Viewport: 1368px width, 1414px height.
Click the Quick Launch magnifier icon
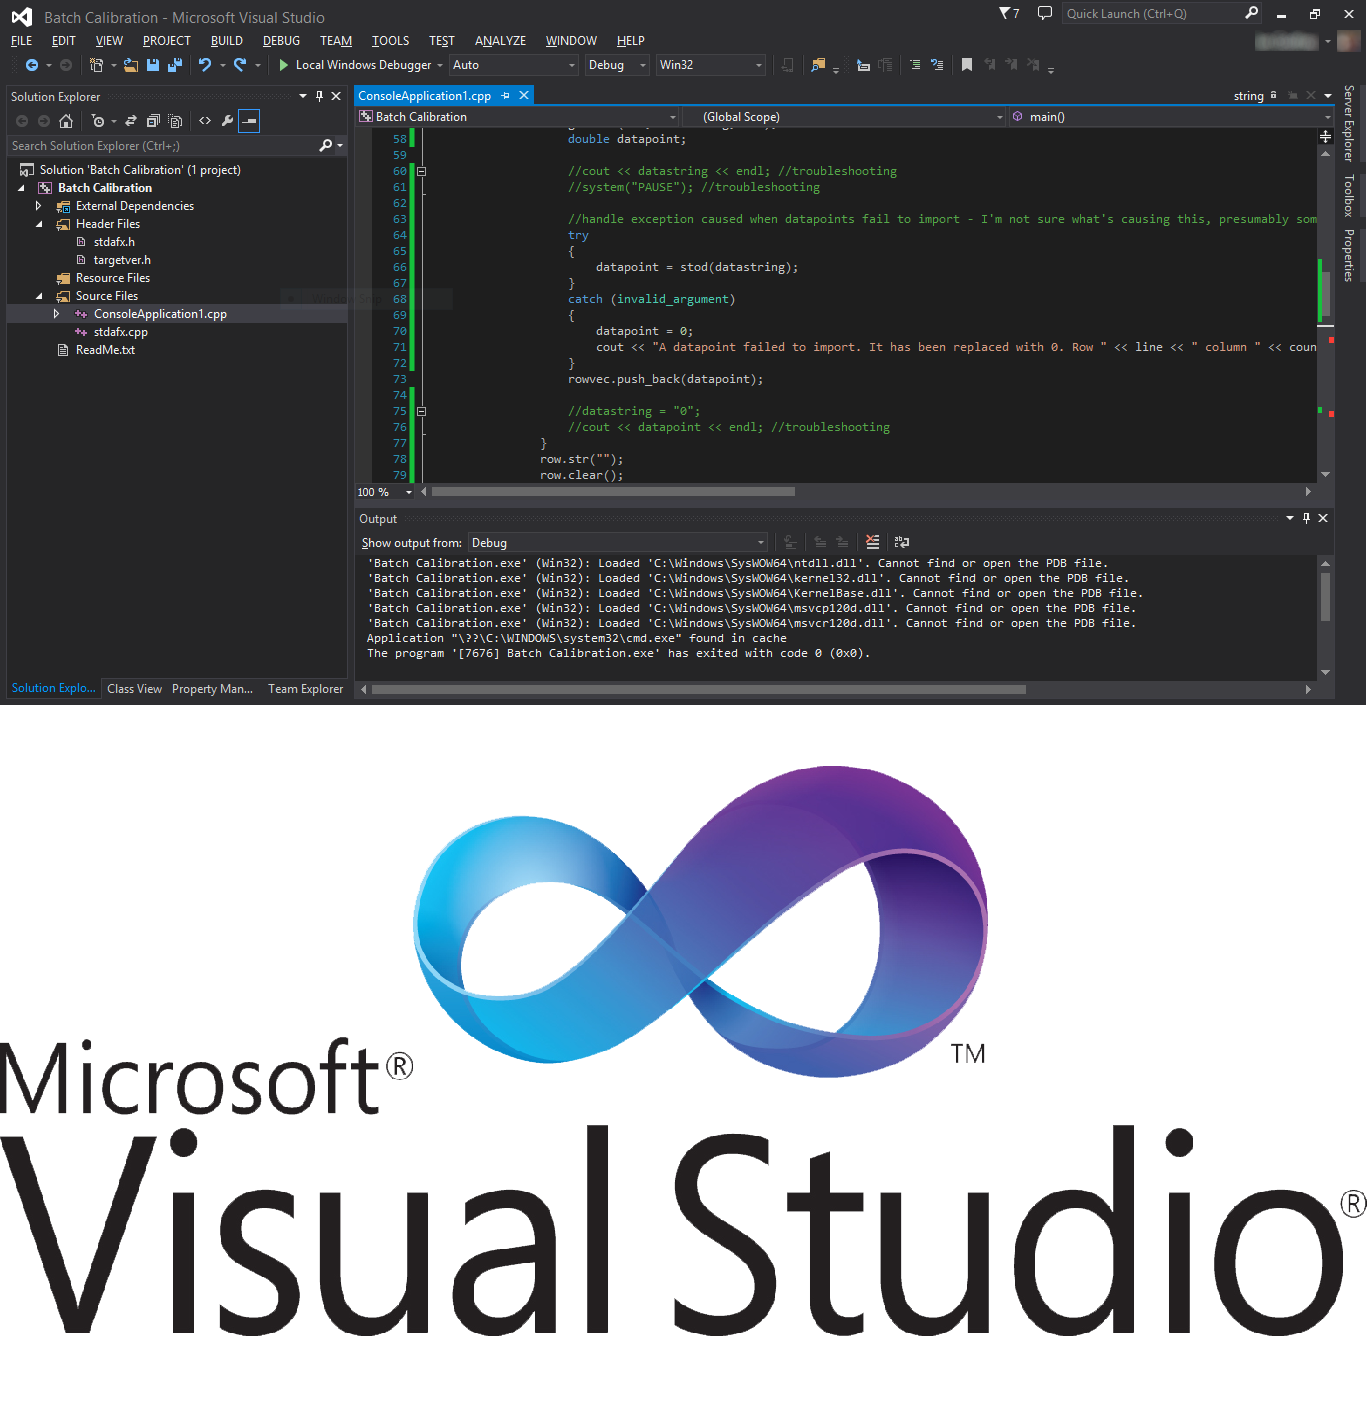(1251, 13)
